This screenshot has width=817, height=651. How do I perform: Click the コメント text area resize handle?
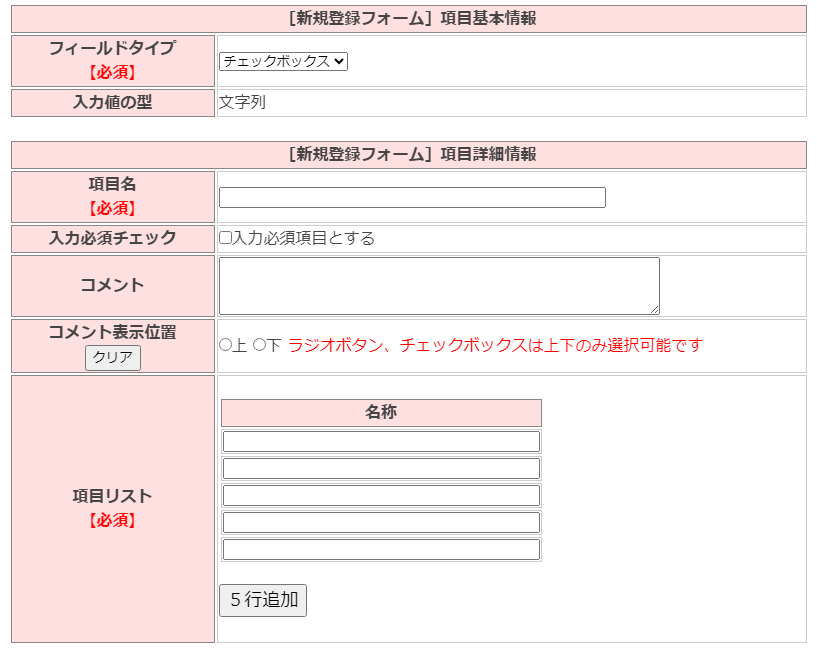click(654, 309)
